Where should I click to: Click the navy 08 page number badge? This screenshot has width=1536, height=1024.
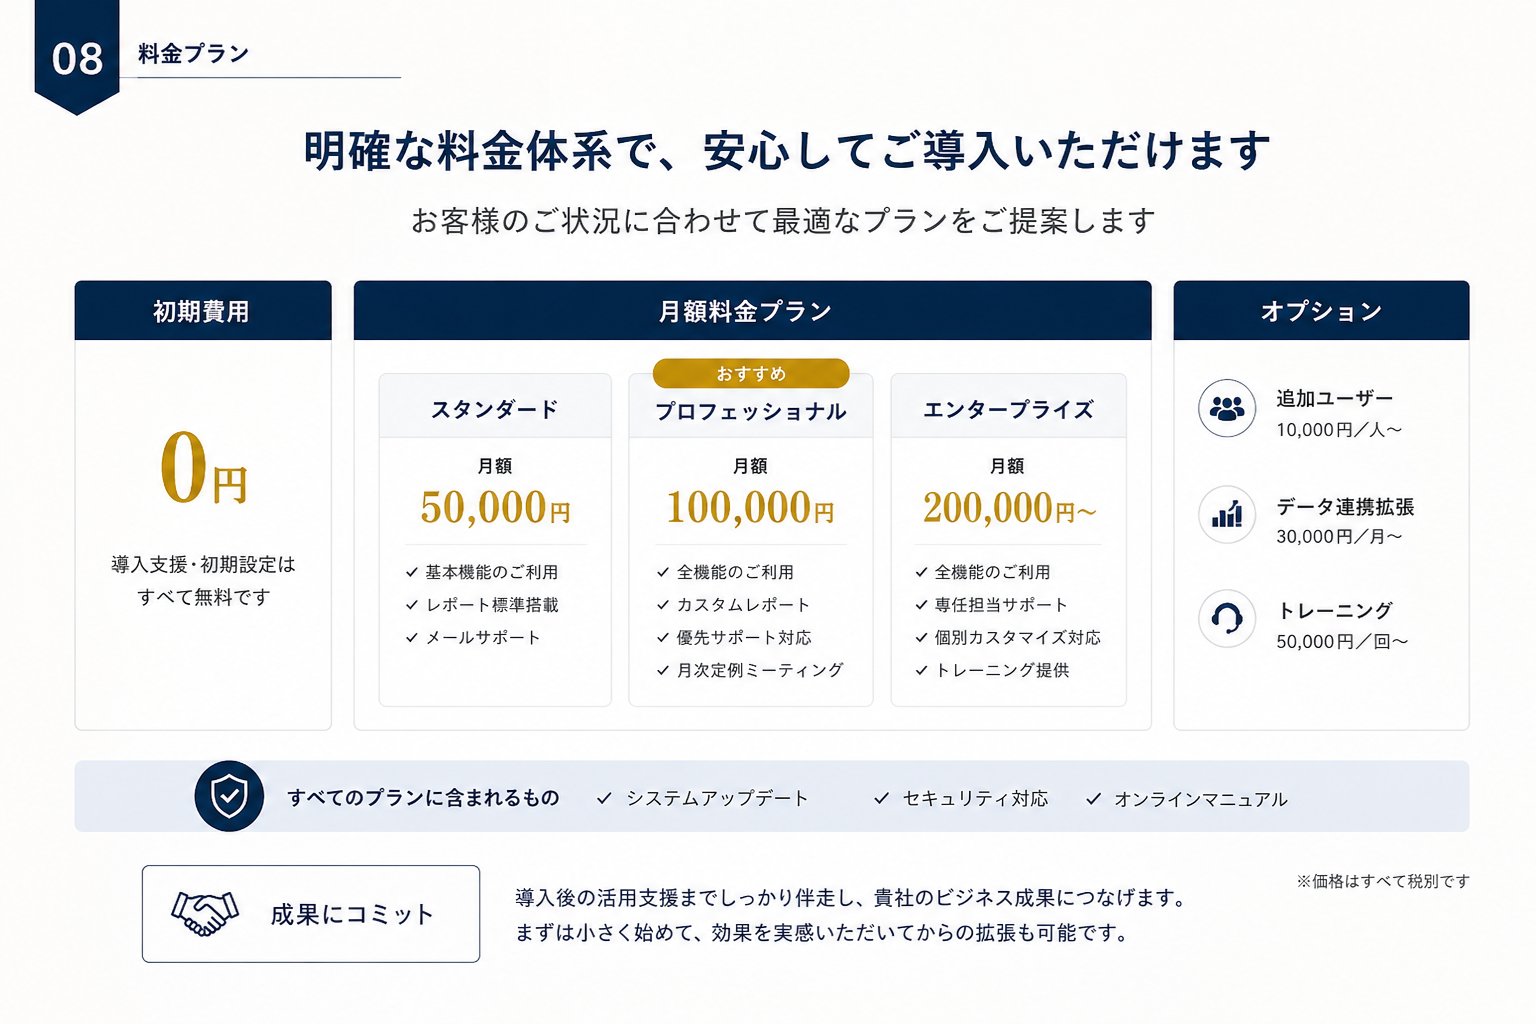[77, 57]
